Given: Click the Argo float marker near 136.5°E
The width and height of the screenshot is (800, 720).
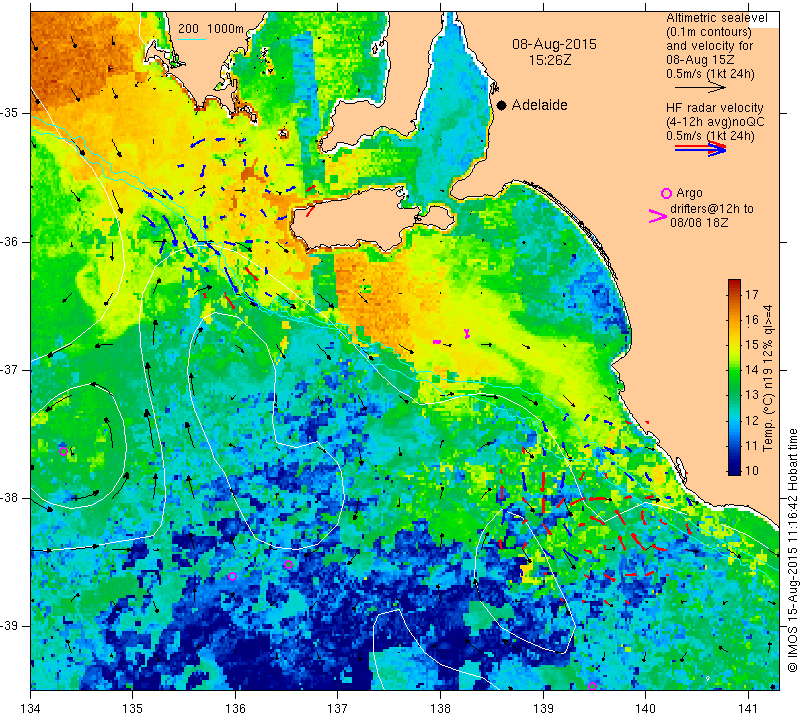Looking at the screenshot, I should click(288, 564).
